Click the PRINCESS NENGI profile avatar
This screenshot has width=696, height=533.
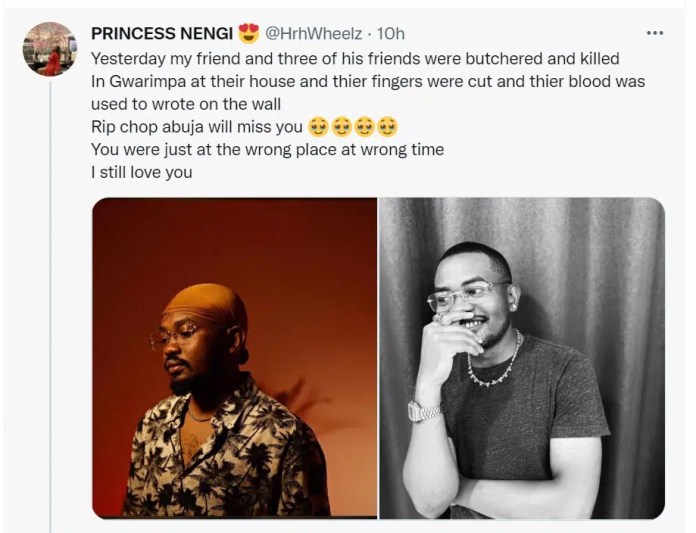point(49,49)
